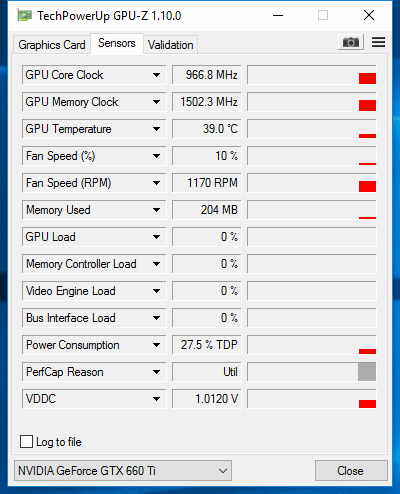Open the NVIDIA GeForce GTX 660 Ti selector
Screen dimensions: 400x494
123,471
